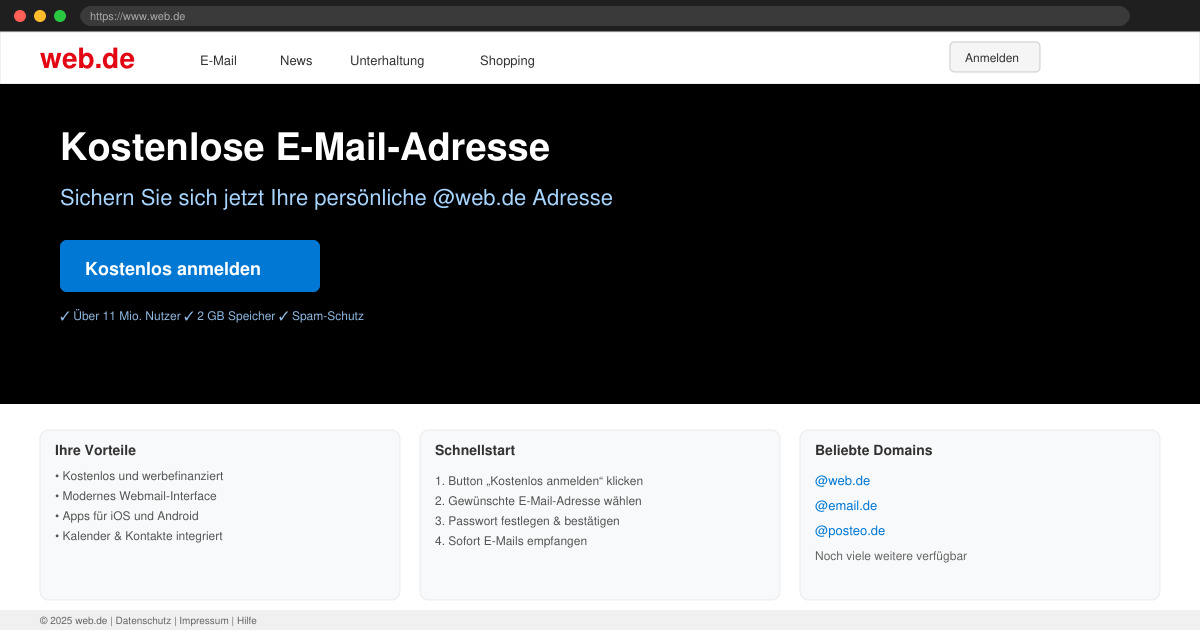Click the Modernes Webmail-Interface bullet
Screen dimensions: 1200x630
pyautogui.click(x=136, y=496)
